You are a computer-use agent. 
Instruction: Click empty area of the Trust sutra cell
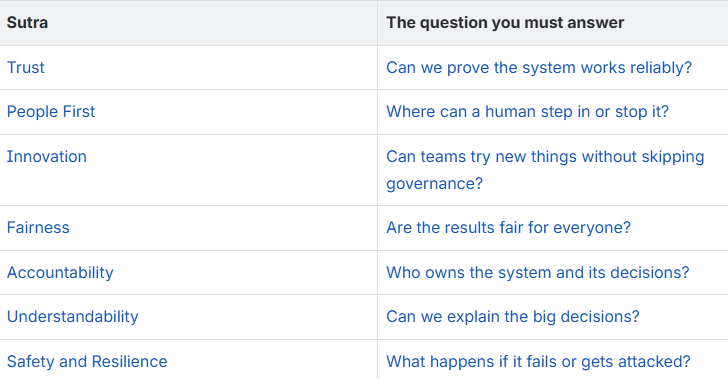(209, 68)
